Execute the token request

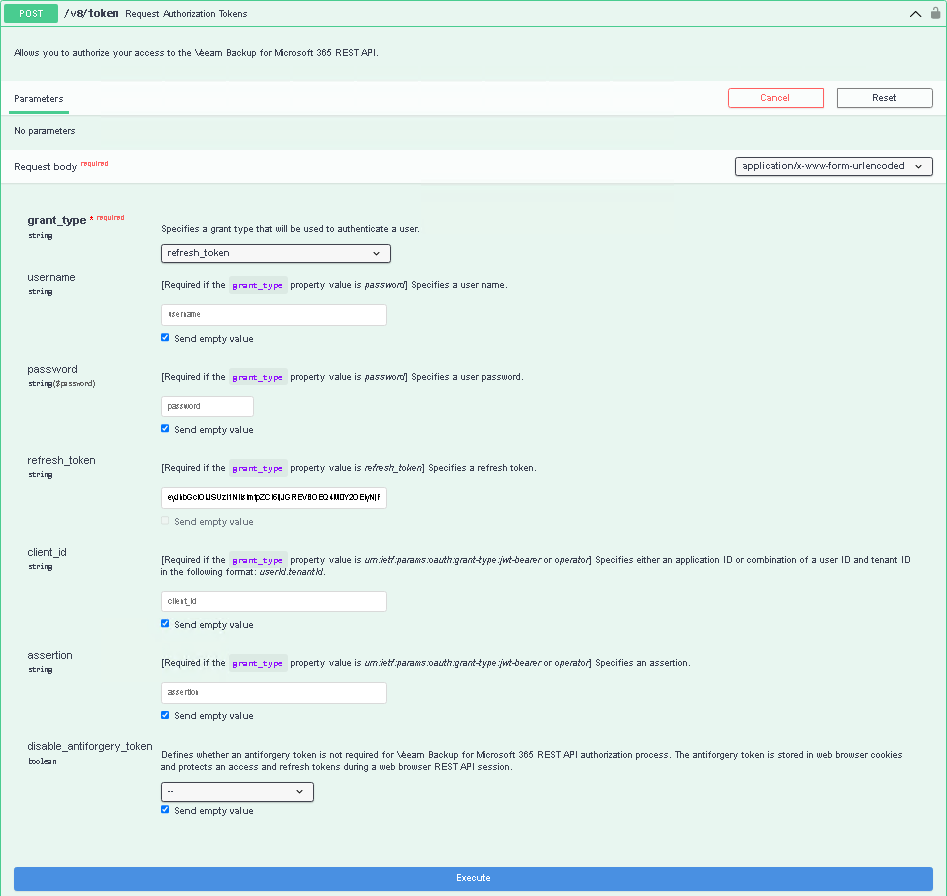click(x=473, y=878)
